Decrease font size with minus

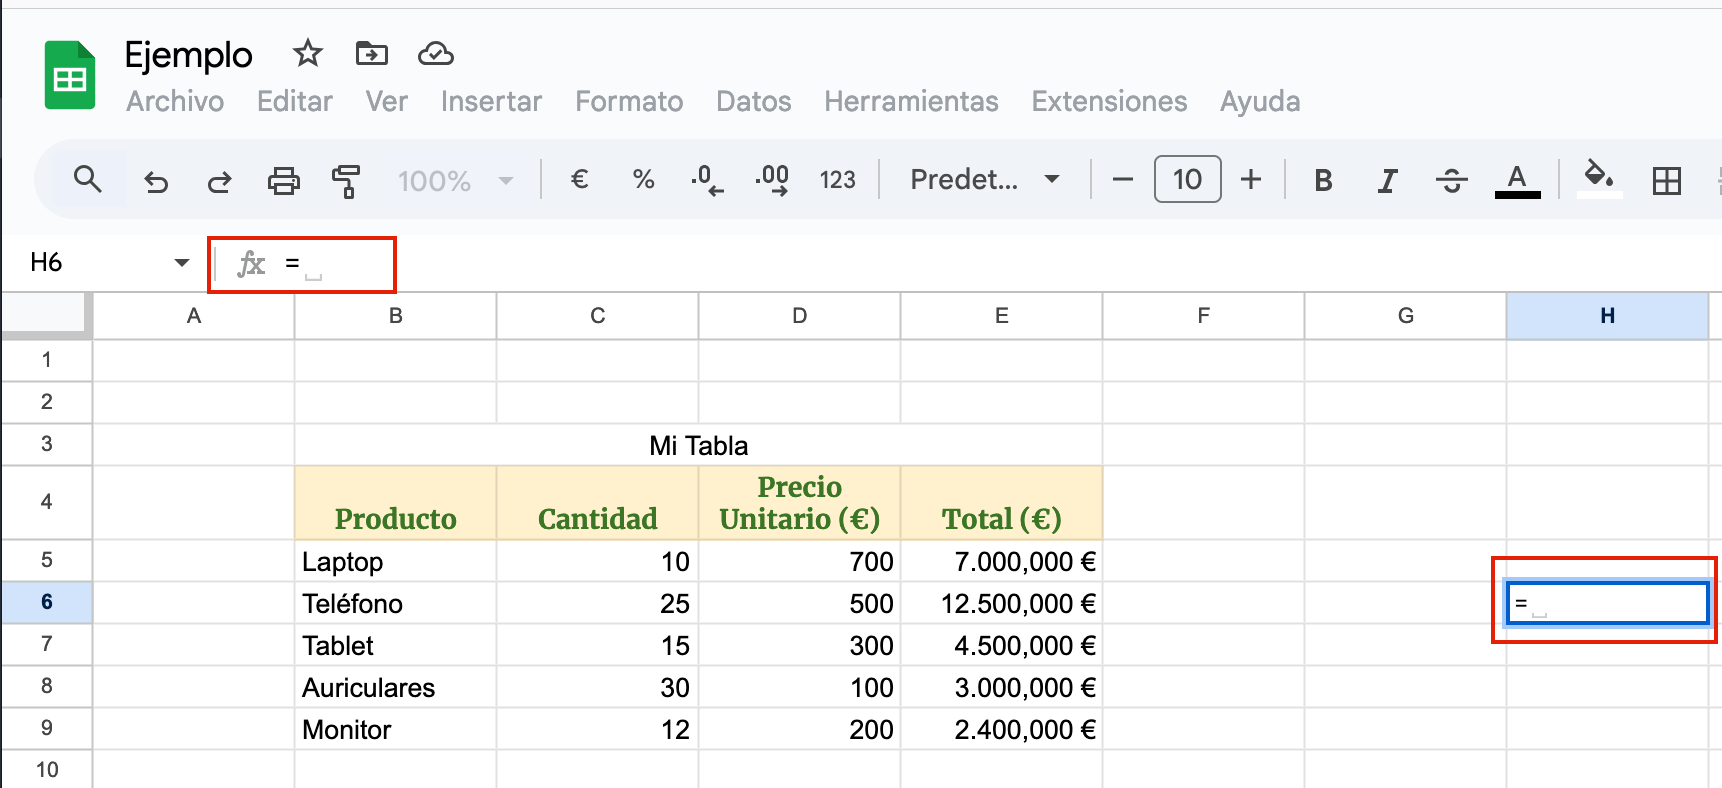[x=1123, y=180]
